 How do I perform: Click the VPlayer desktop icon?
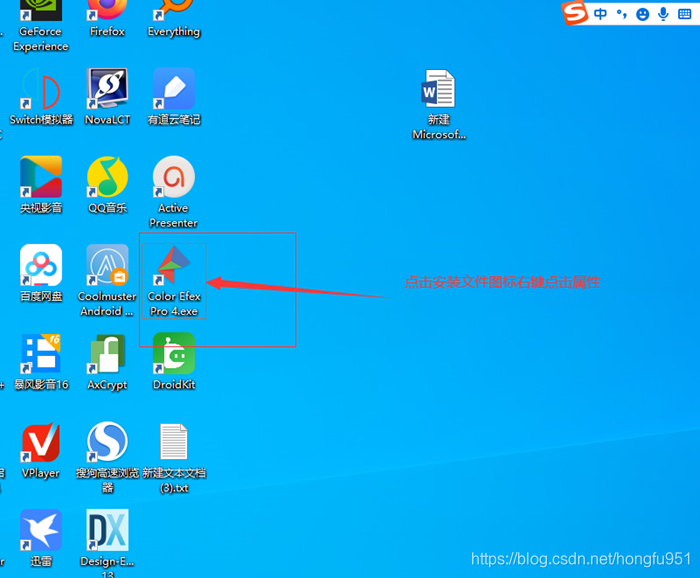(41, 450)
